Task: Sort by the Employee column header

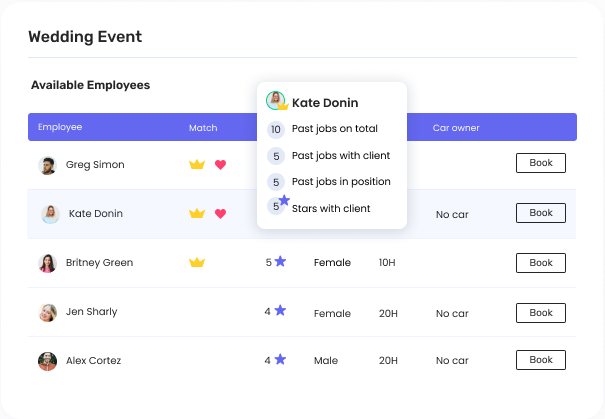Action: tap(60, 127)
